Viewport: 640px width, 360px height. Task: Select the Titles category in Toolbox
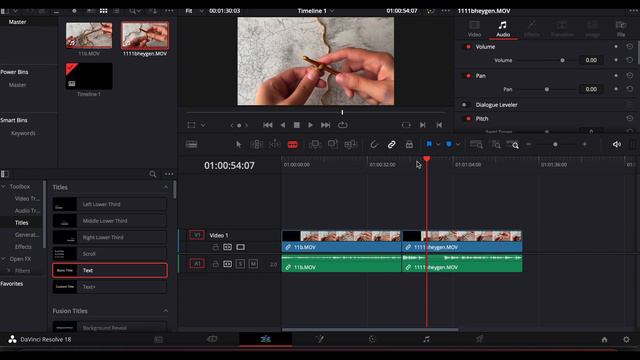[x=22, y=223]
